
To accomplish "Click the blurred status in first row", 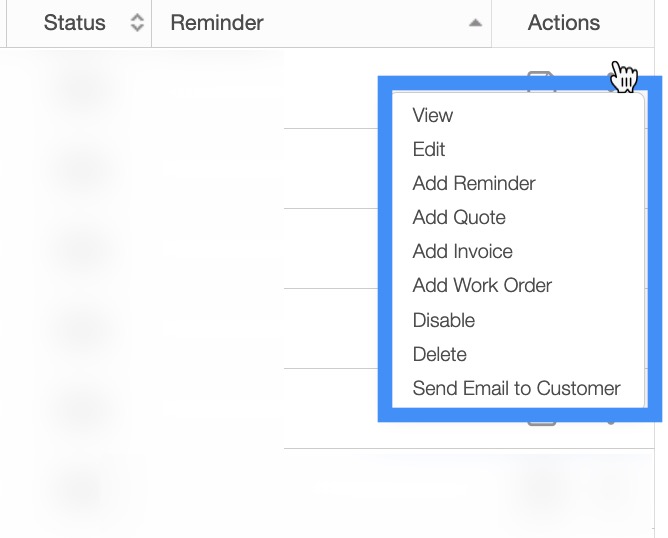I will 81,88.
